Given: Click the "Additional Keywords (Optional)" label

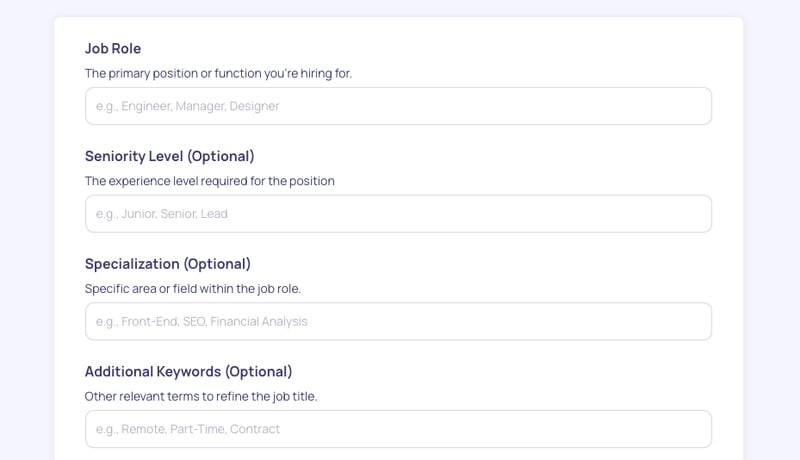Looking at the screenshot, I should tap(189, 372).
